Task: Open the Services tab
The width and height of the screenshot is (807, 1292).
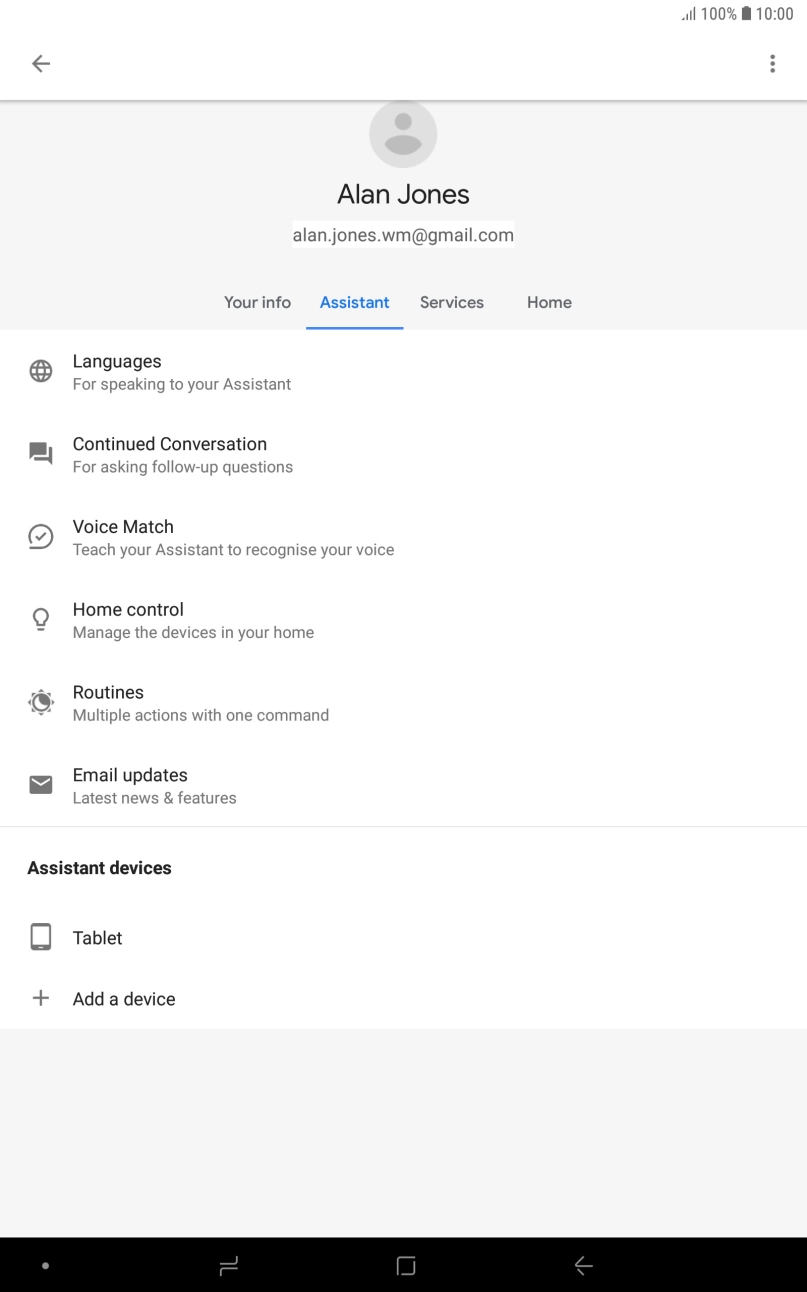Action: 451,302
